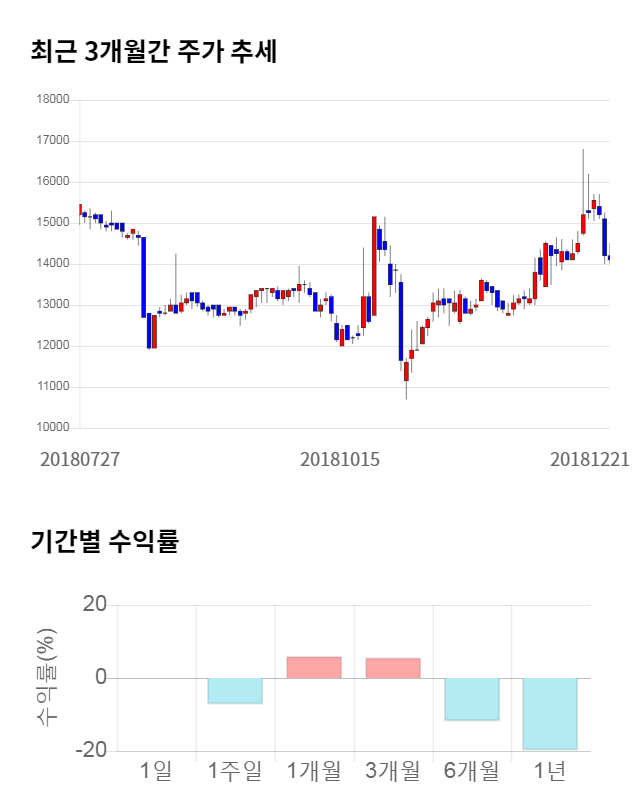Click the 14000 price axis label
640x810 pixels.
tap(52, 264)
